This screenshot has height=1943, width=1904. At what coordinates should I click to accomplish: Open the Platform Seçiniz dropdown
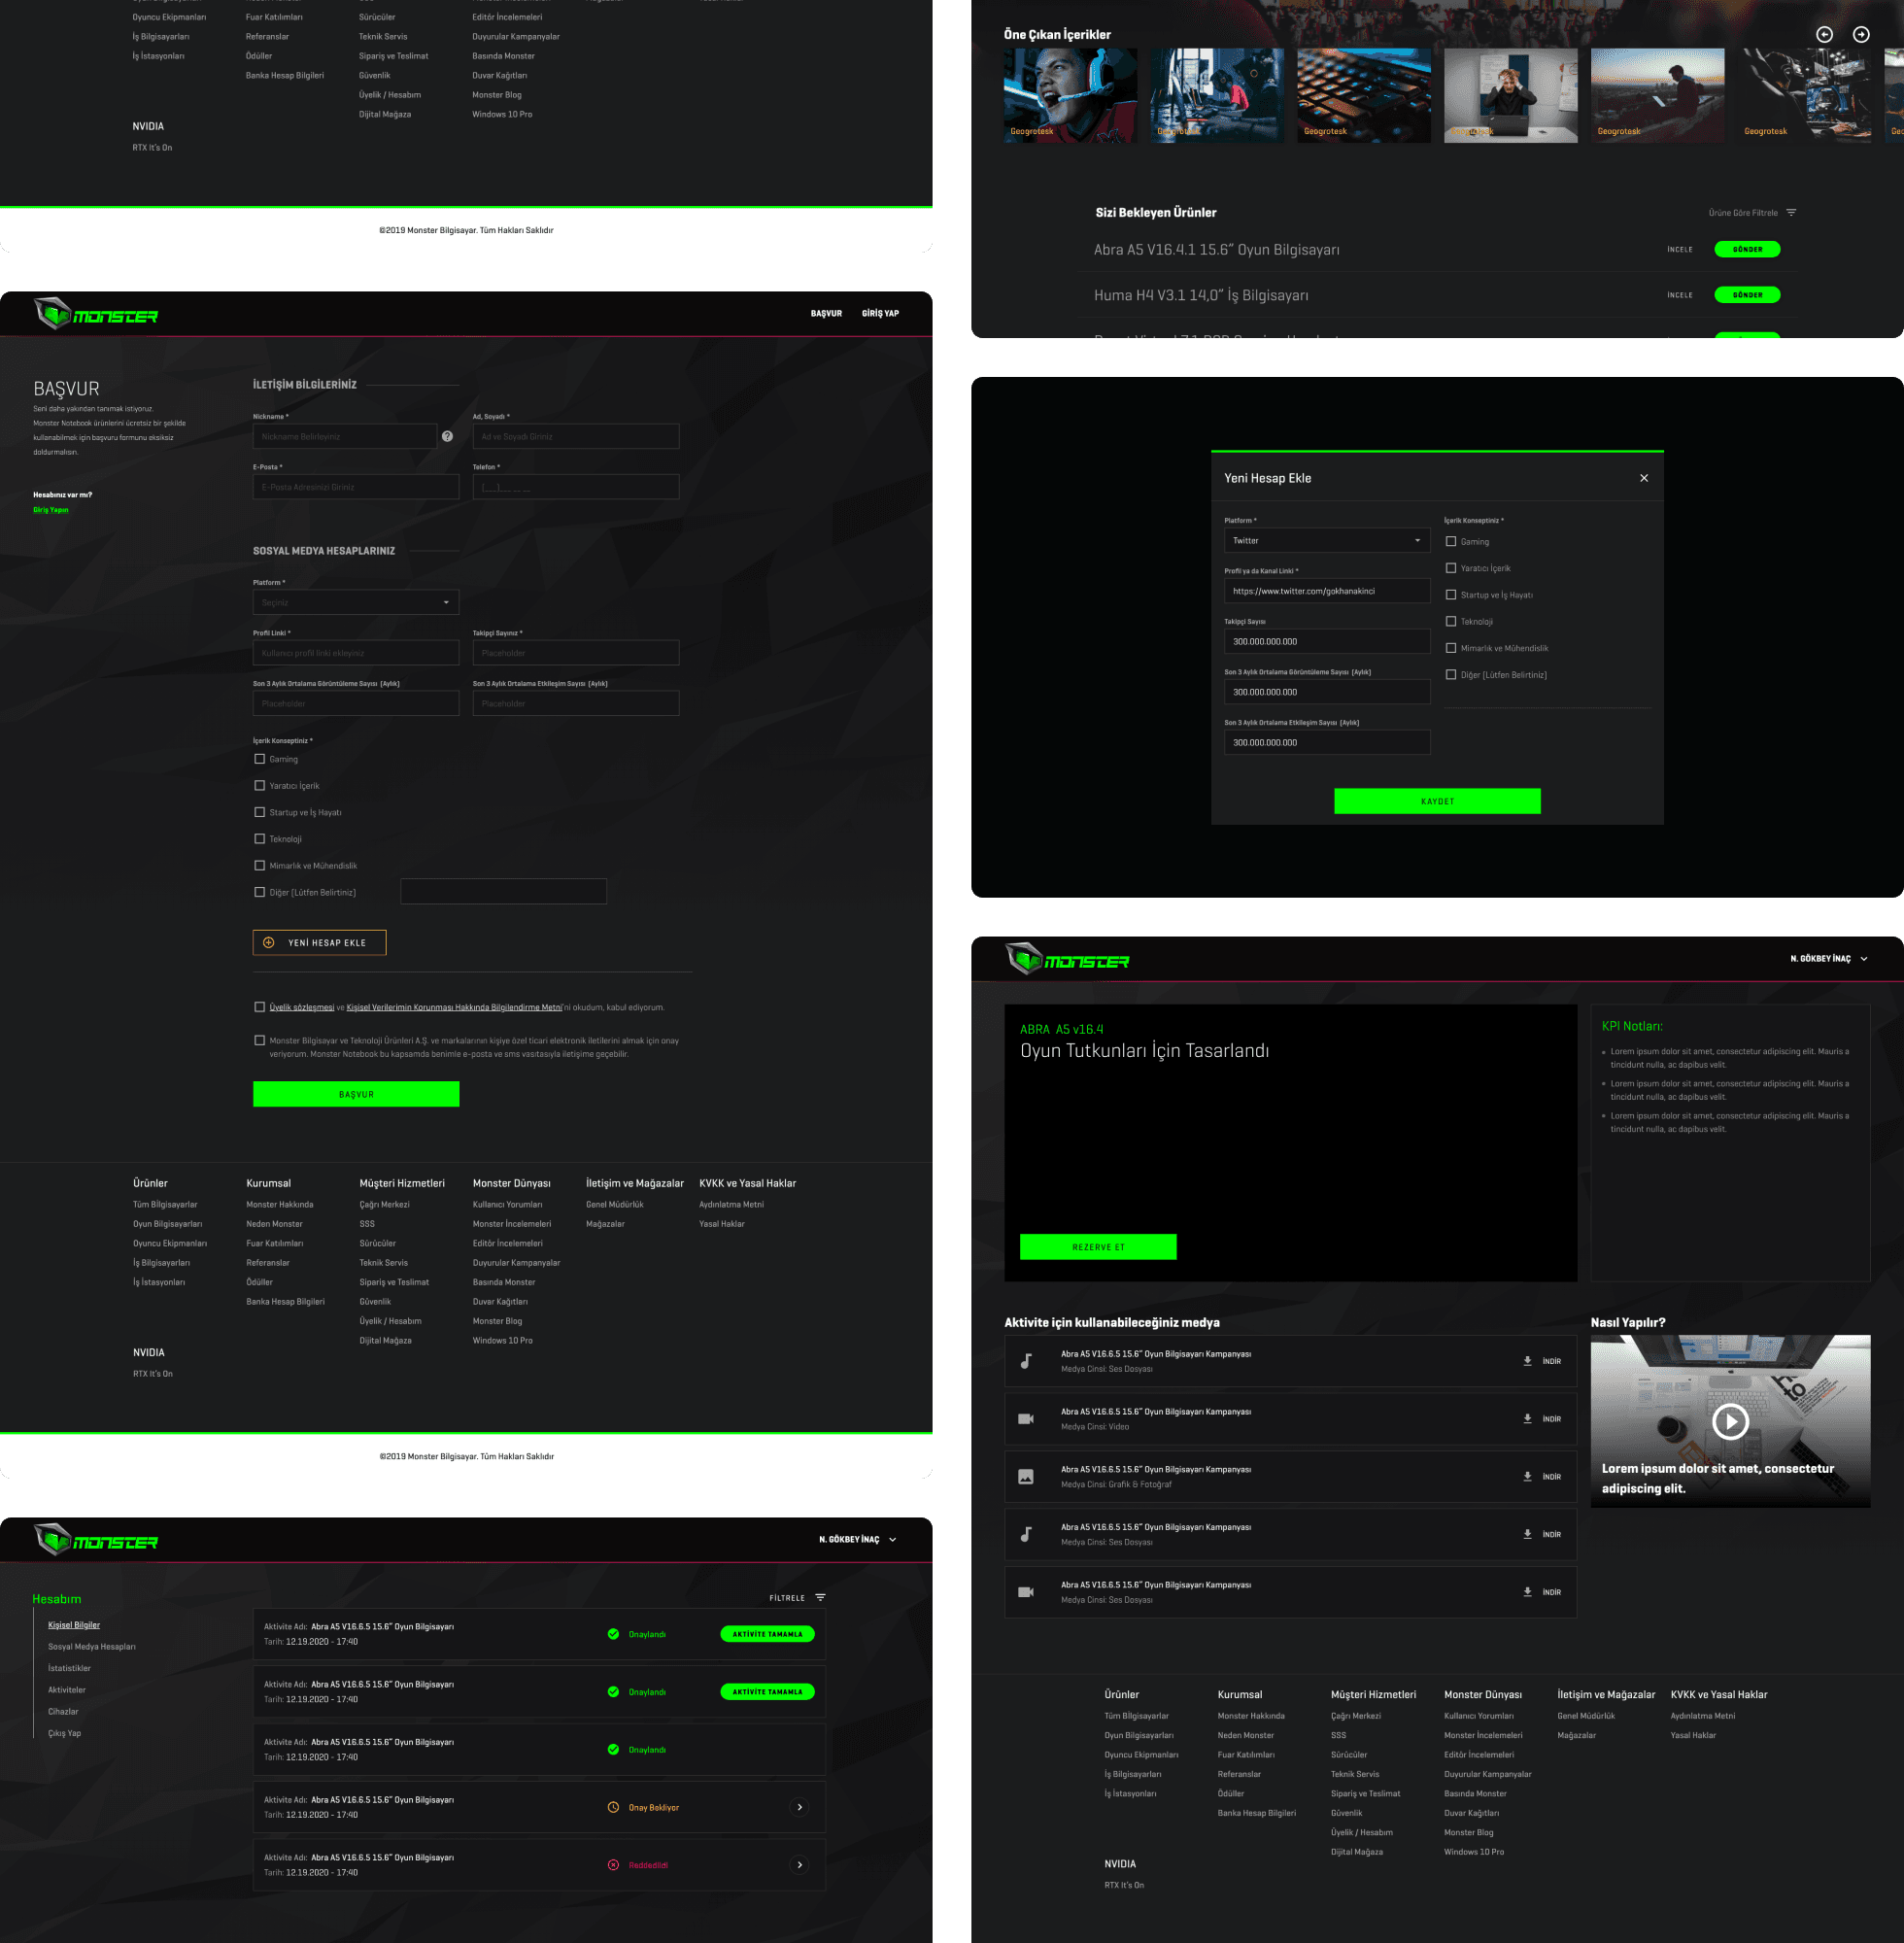tap(355, 602)
